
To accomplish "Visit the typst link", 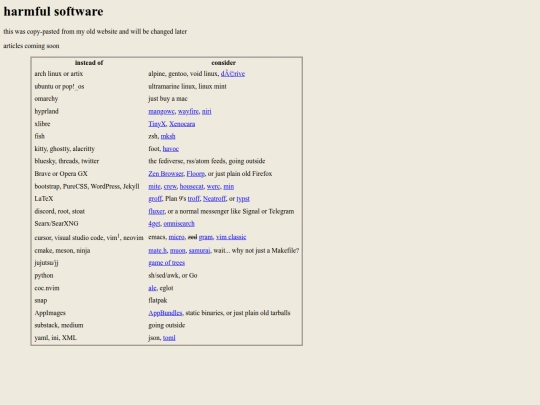I will (x=243, y=199).
